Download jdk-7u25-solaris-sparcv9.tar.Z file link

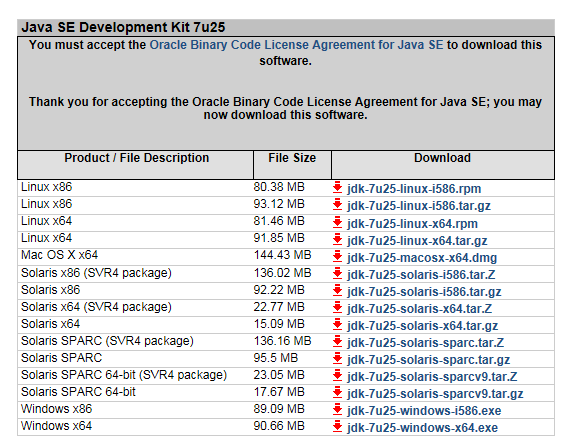point(432,377)
